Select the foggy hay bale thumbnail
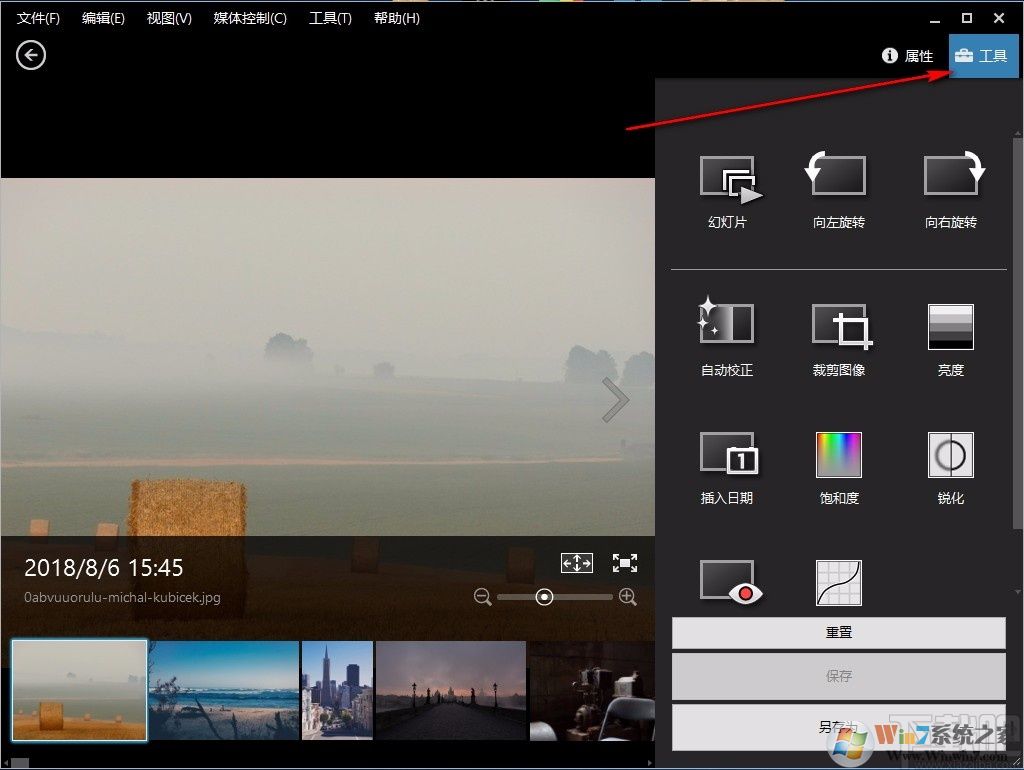The image size is (1024, 770). tap(80, 690)
